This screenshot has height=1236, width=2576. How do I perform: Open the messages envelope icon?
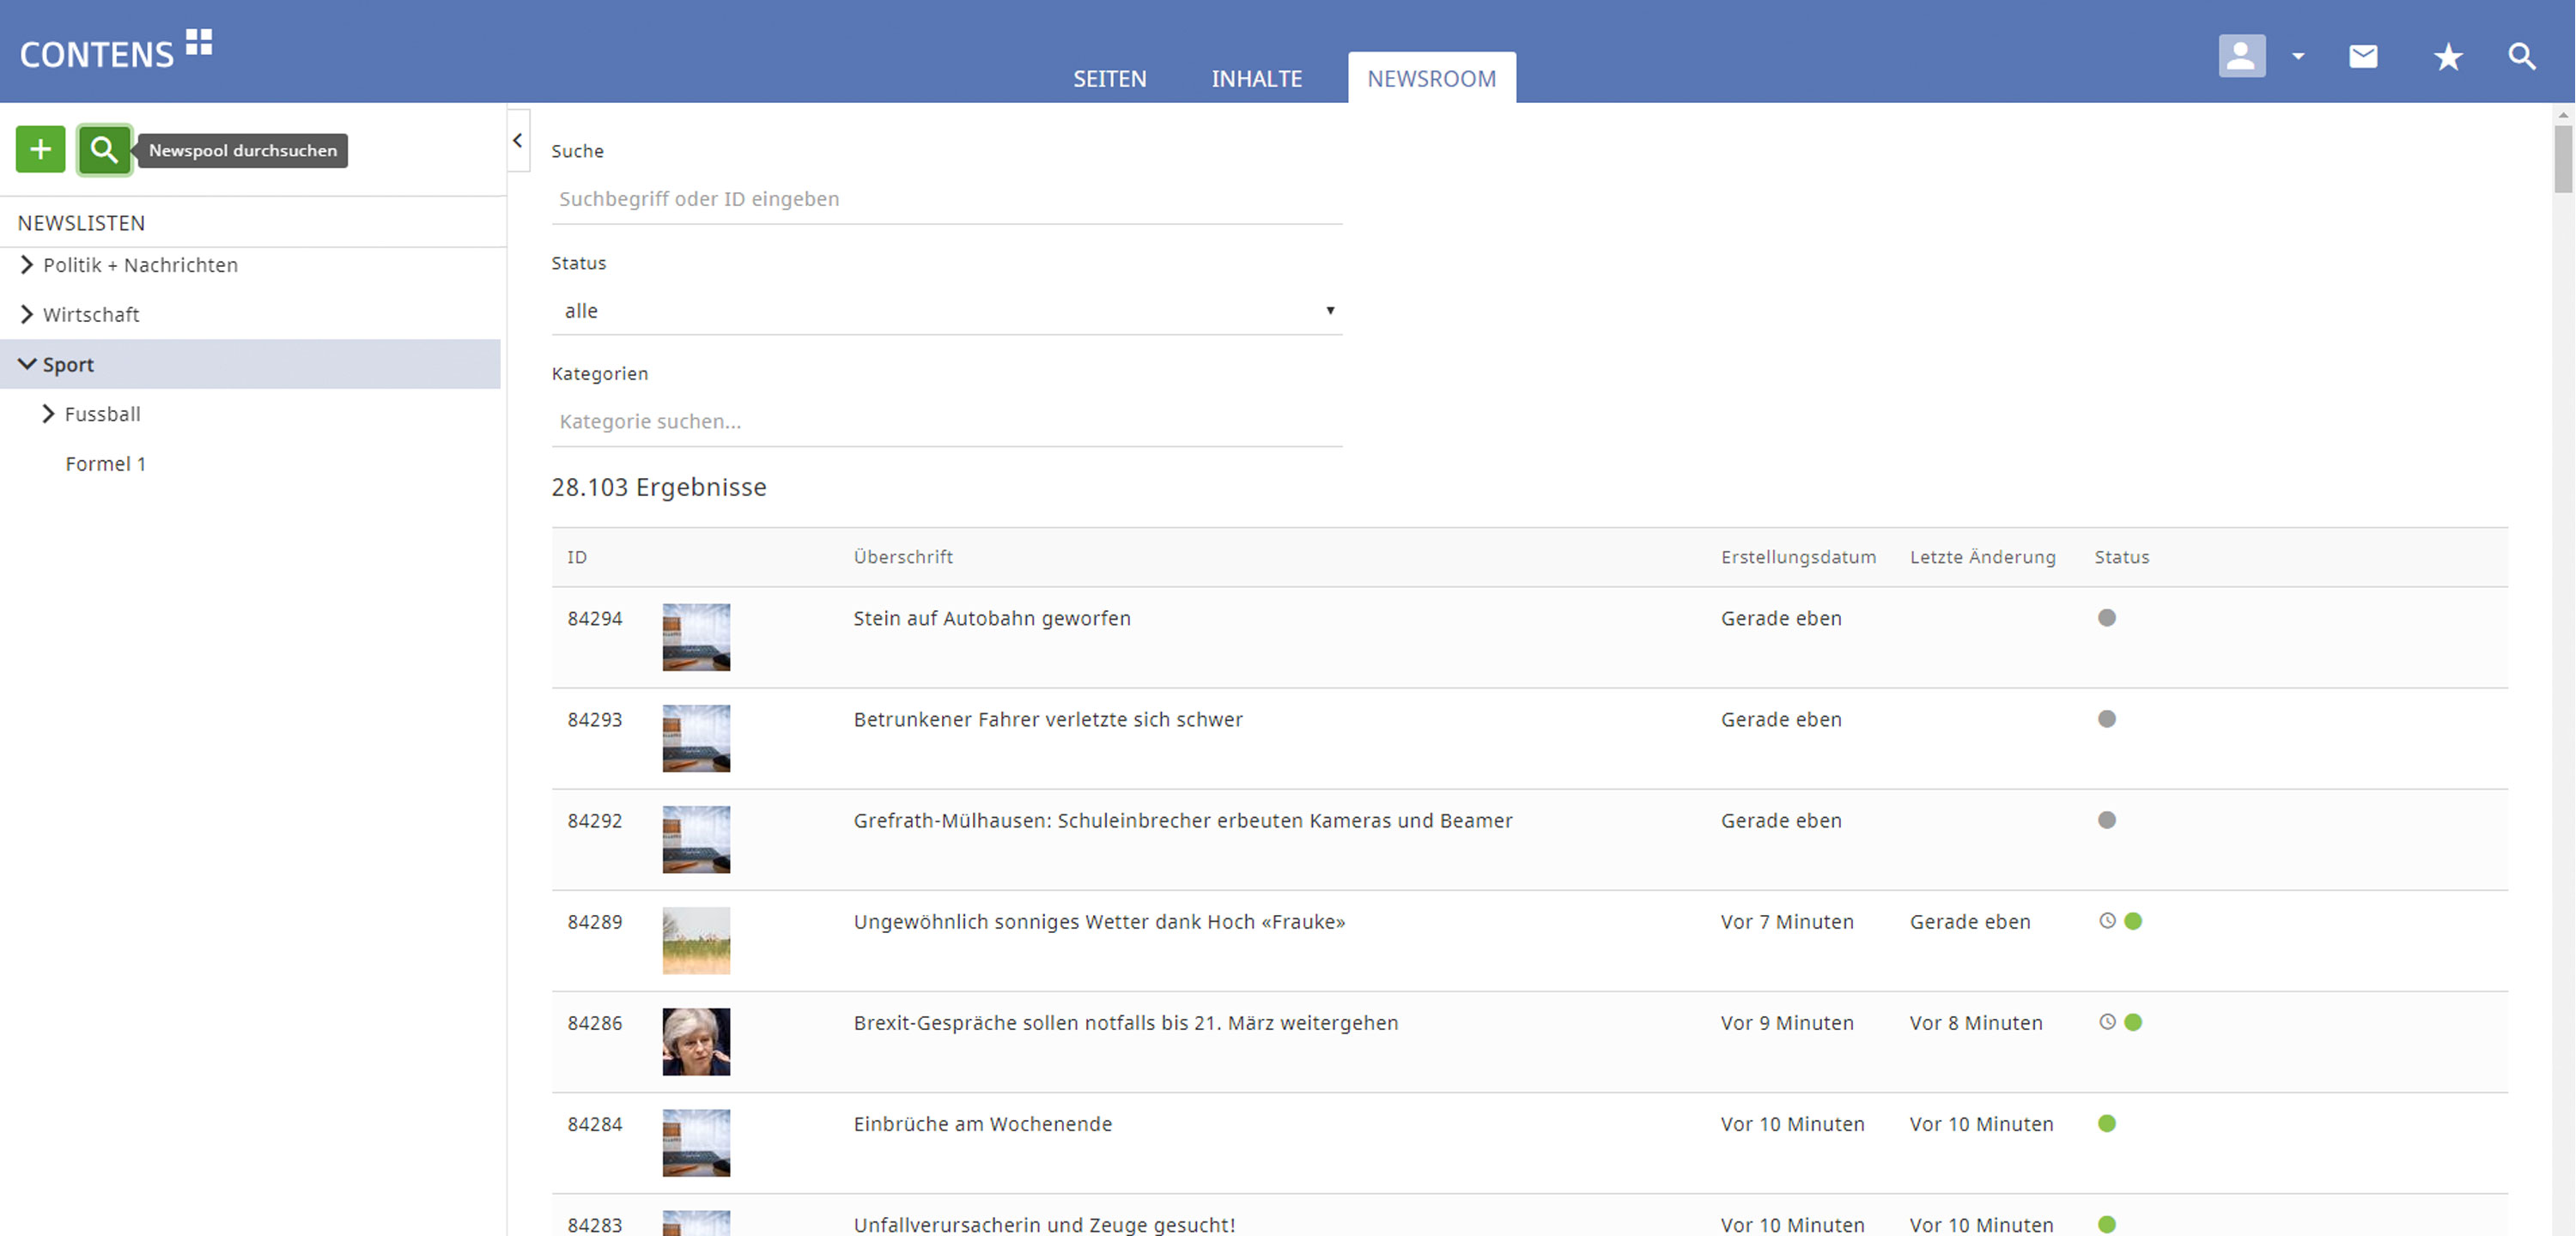click(x=2362, y=56)
